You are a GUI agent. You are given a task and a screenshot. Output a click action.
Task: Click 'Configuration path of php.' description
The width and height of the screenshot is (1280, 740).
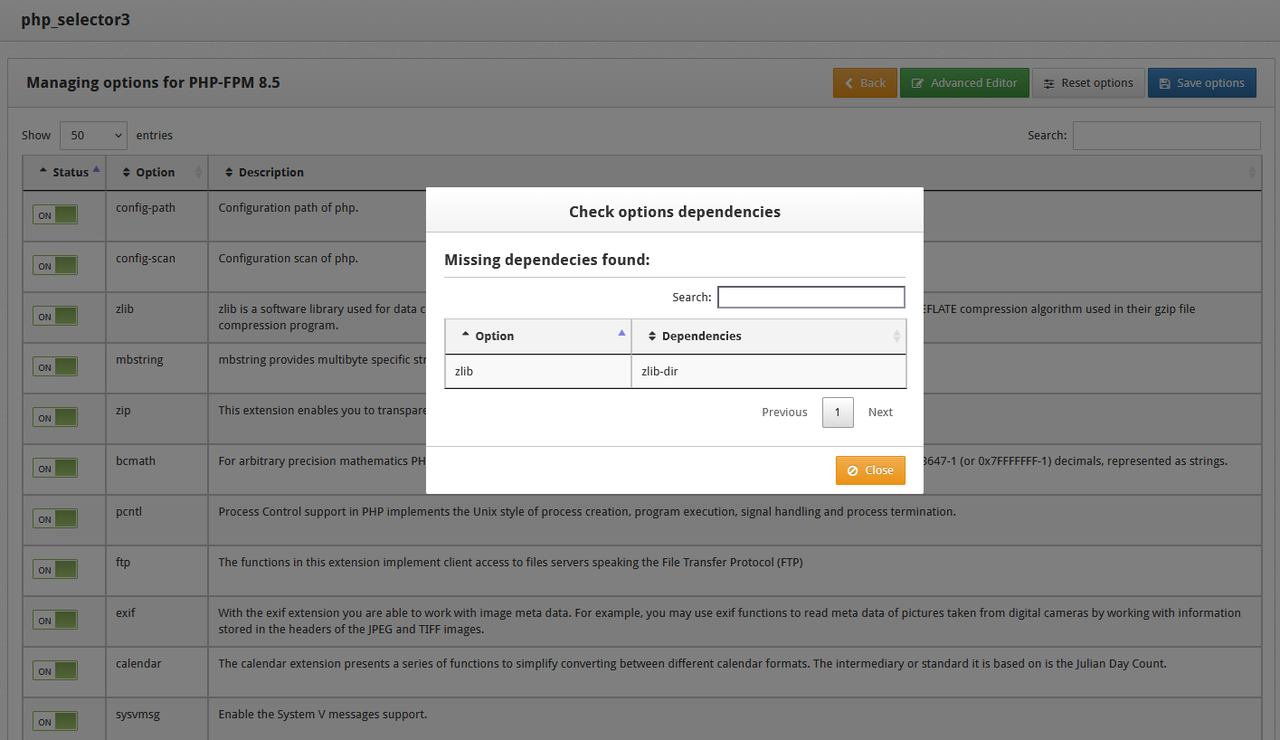point(288,208)
